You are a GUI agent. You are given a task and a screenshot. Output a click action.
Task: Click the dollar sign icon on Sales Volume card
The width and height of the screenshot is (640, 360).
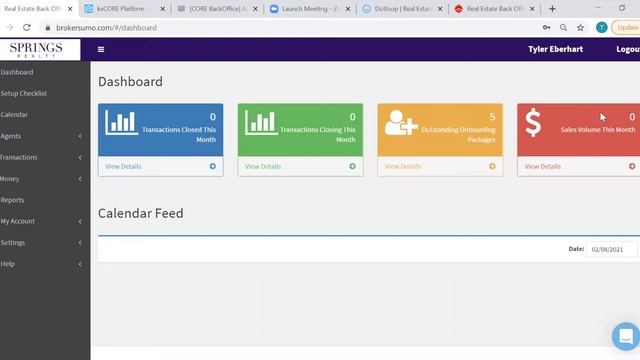click(533, 122)
